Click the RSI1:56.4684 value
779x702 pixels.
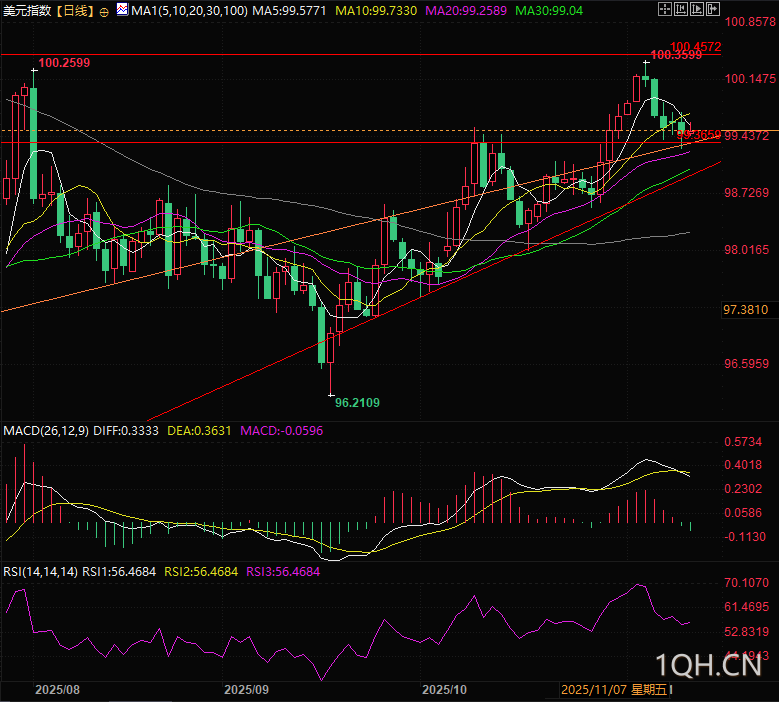point(119,572)
